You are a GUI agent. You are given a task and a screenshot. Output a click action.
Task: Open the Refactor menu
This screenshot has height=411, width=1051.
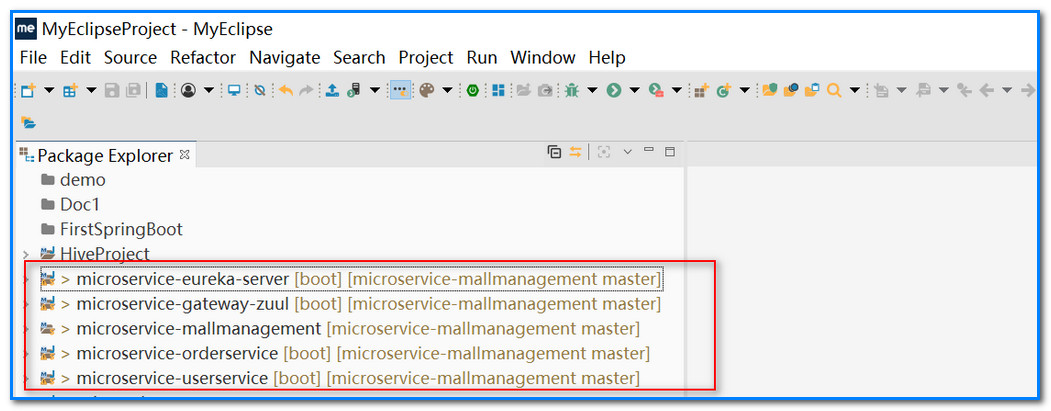[203, 58]
